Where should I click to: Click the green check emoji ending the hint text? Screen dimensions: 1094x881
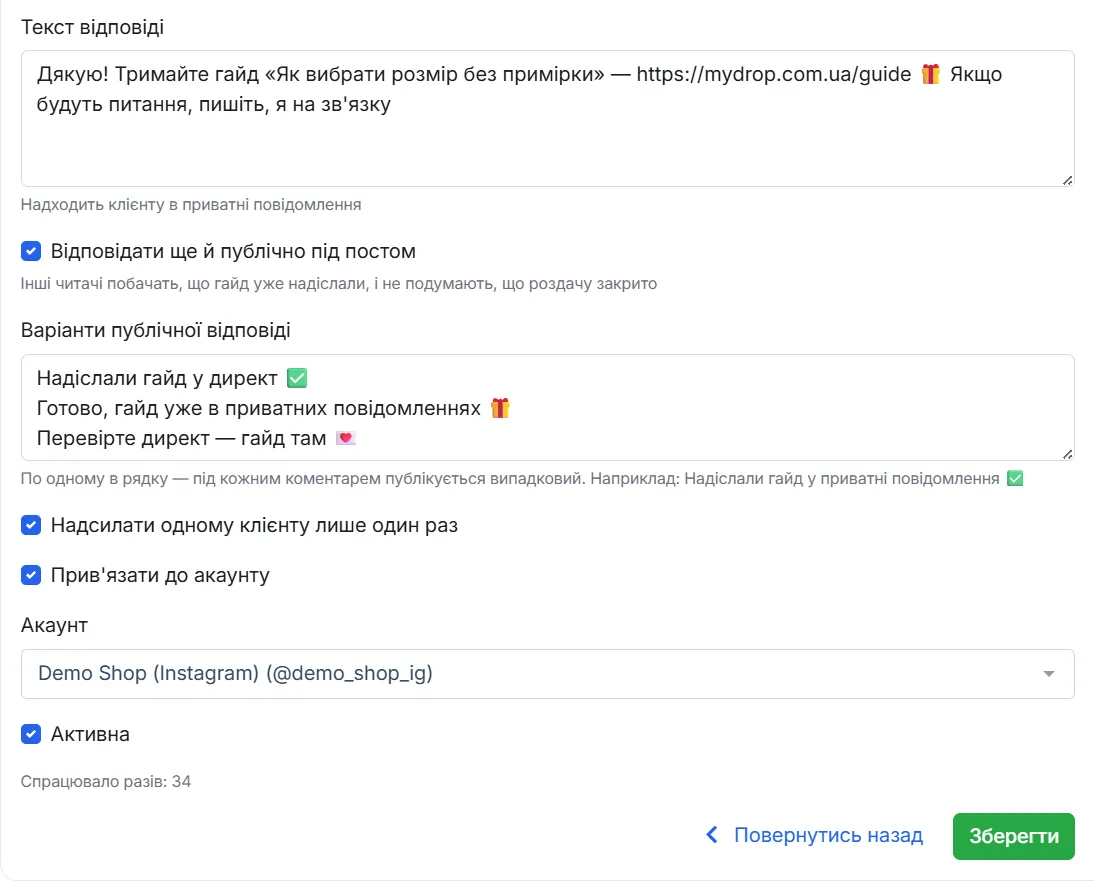pos(1015,479)
